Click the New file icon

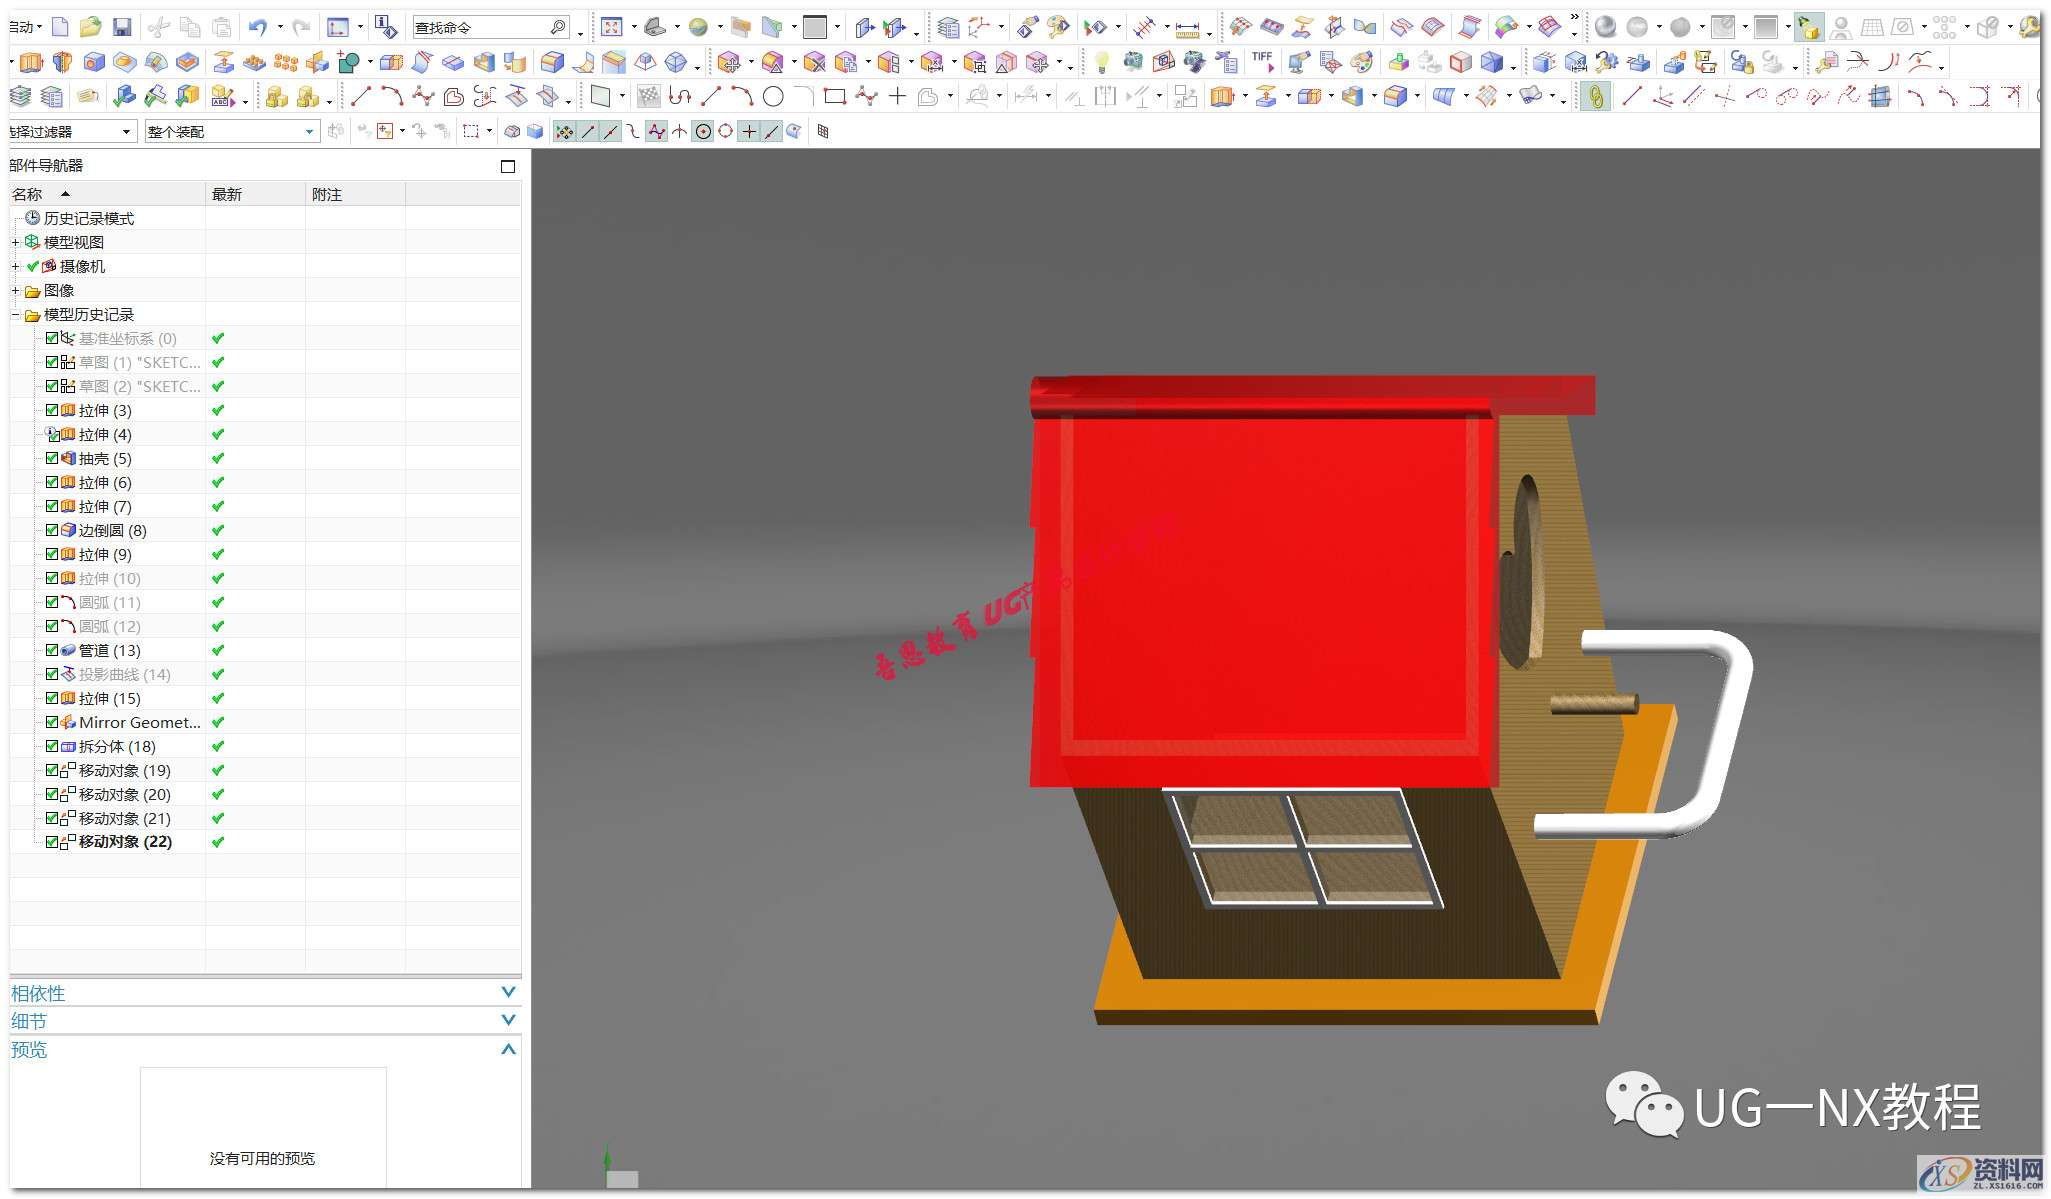60,27
